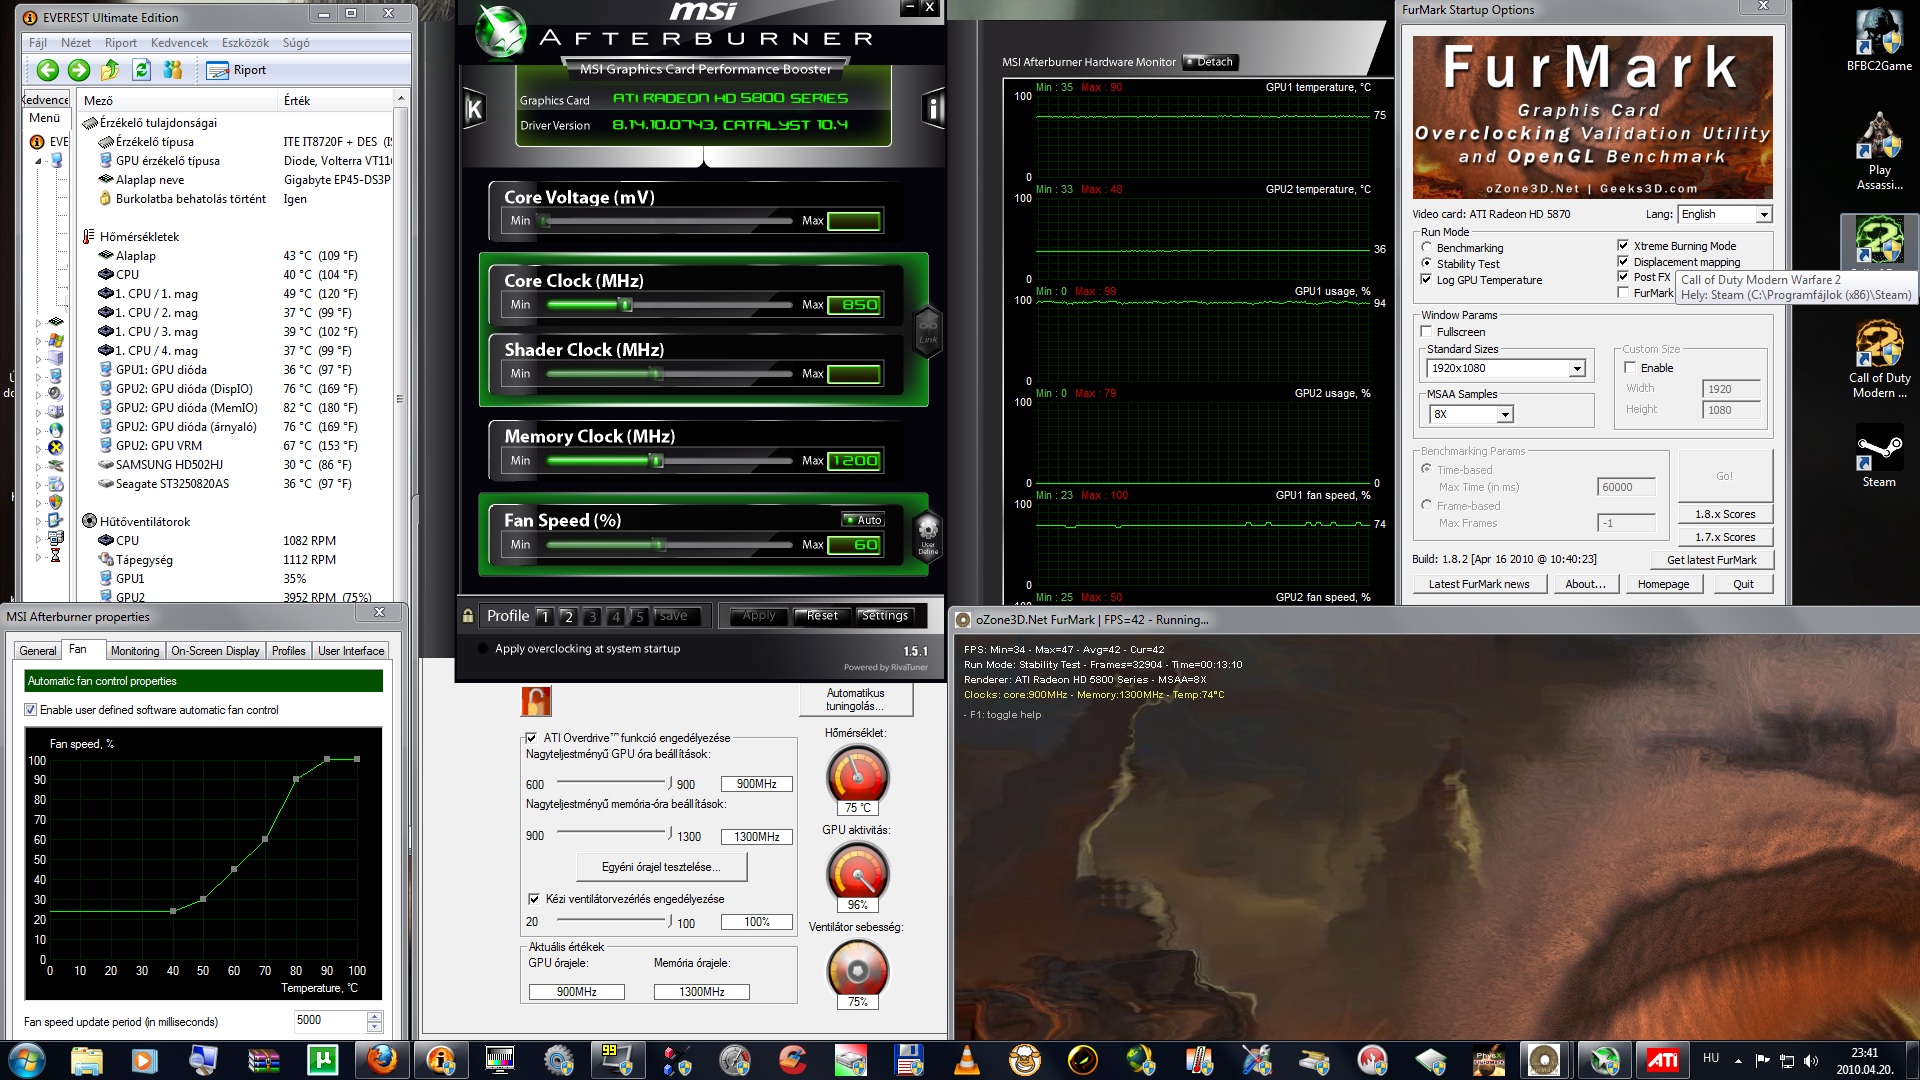Image resolution: width=1920 pixels, height=1080 pixels.
Task: Toggle Log GPU Temperature checkbox
Action: tap(1427, 280)
